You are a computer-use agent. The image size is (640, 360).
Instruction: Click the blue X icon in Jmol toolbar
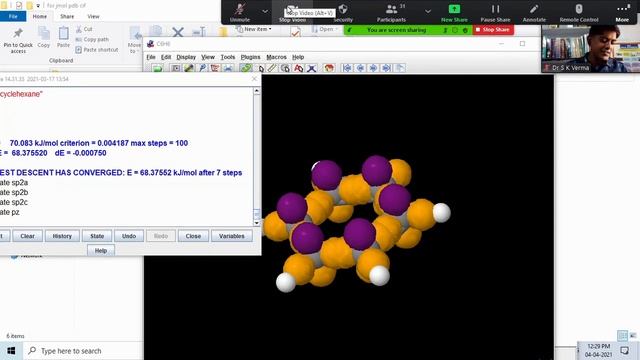pyautogui.click(x=311, y=68)
